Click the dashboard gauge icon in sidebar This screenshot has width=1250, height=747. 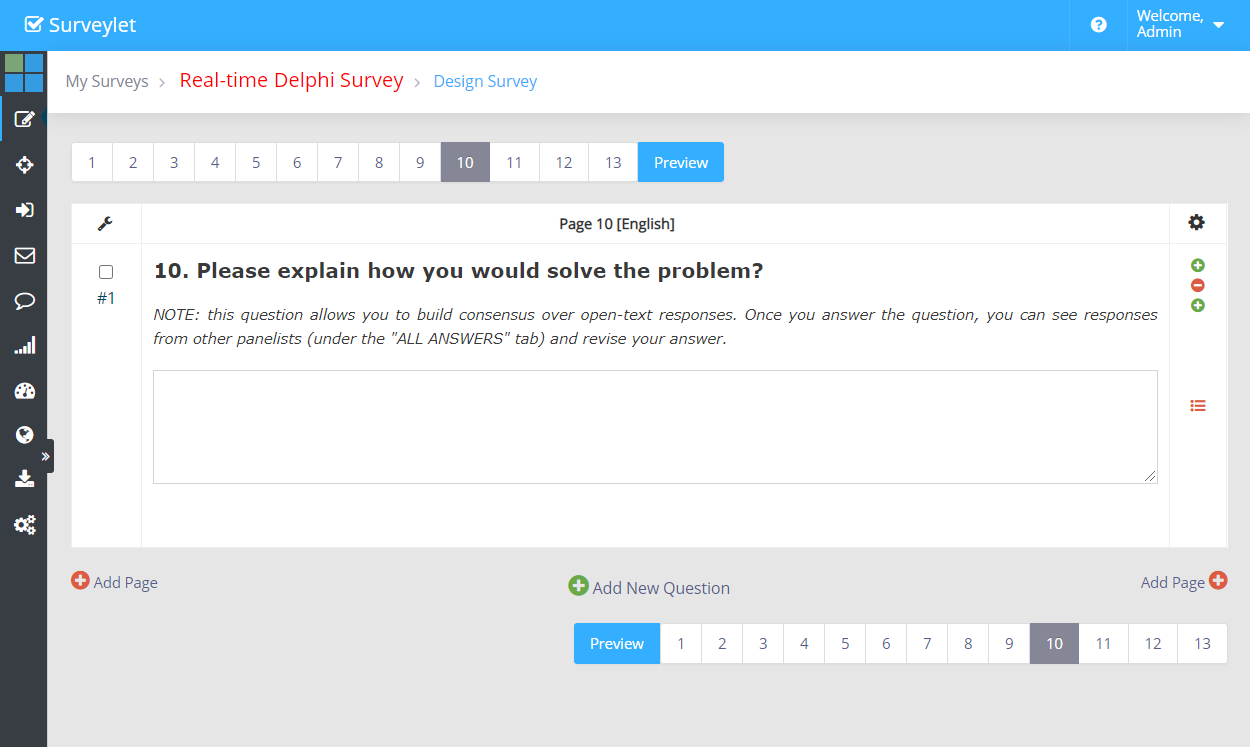coord(24,391)
